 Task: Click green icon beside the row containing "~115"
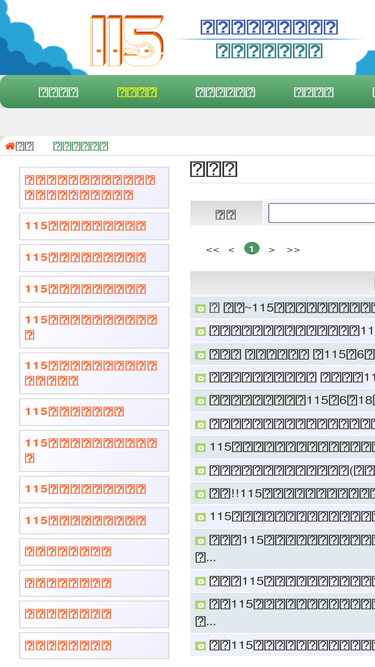point(200,308)
